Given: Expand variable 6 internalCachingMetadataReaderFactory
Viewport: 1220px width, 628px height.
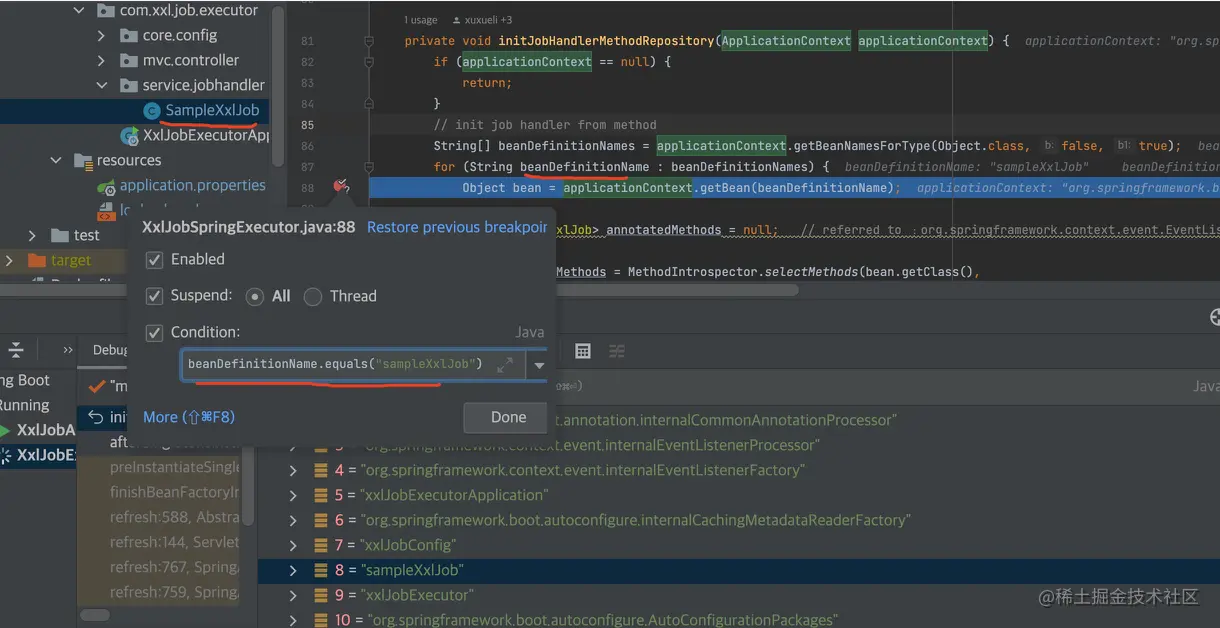Looking at the screenshot, I should click(293, 520).
